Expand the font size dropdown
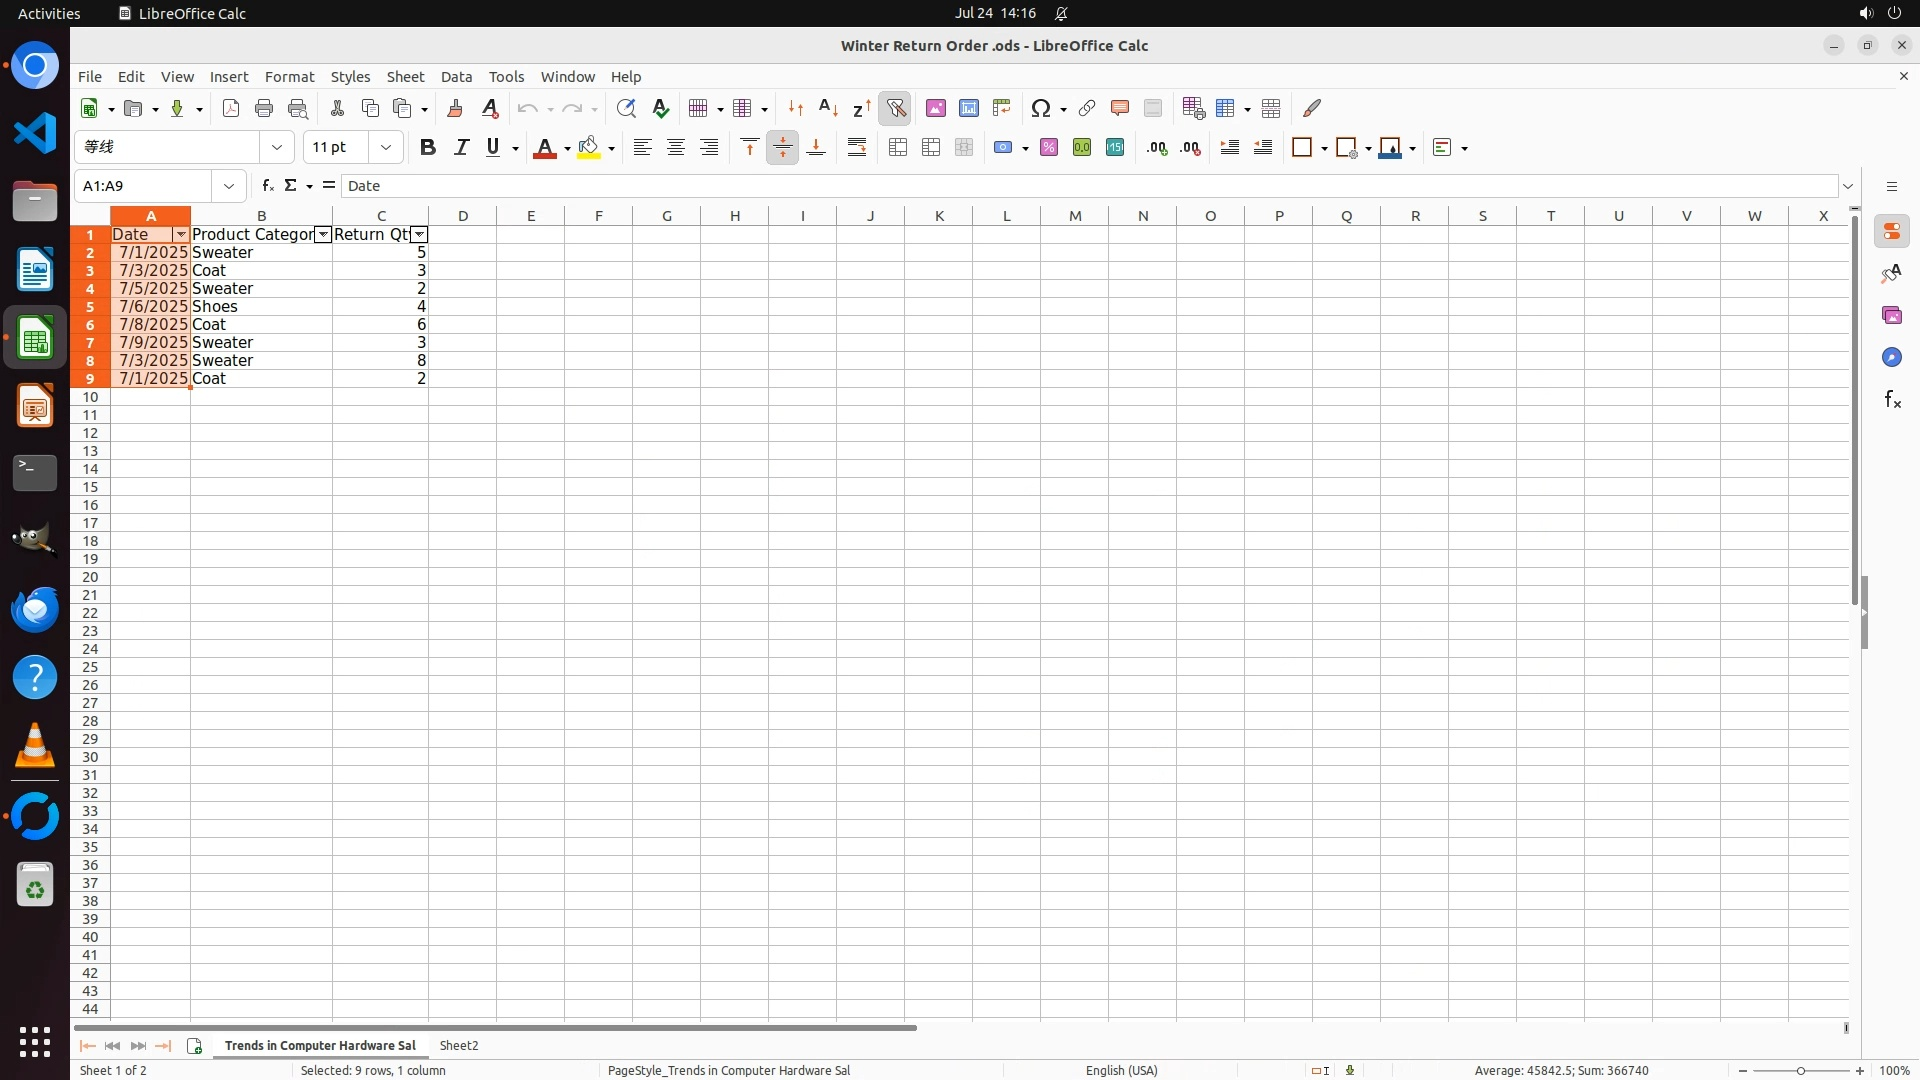Viewport: 1920px width, 1080px height. (385, 147)
